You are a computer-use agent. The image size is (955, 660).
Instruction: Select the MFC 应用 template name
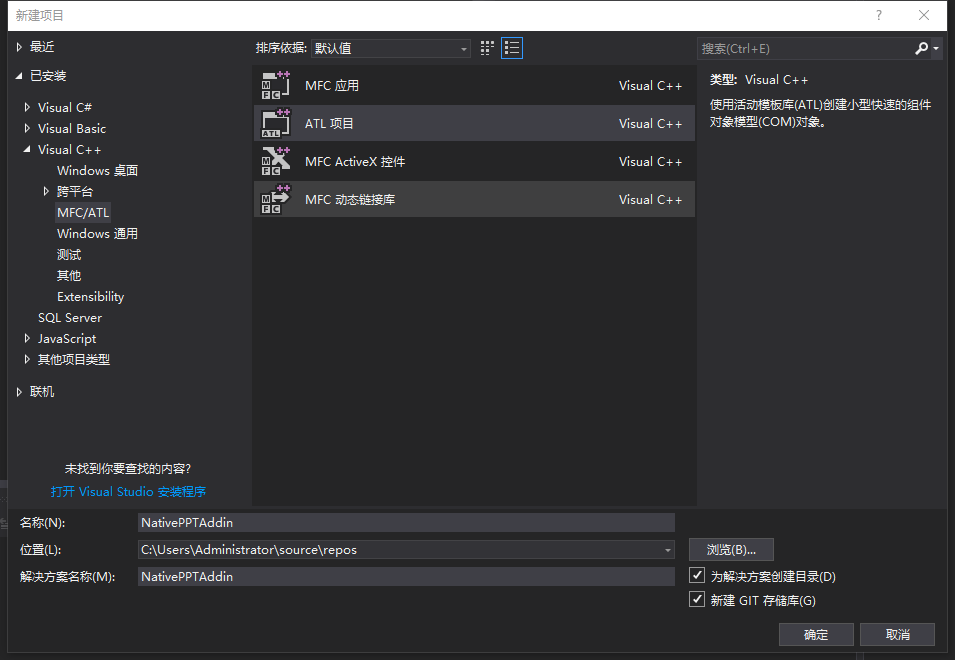tap(332, 85)
